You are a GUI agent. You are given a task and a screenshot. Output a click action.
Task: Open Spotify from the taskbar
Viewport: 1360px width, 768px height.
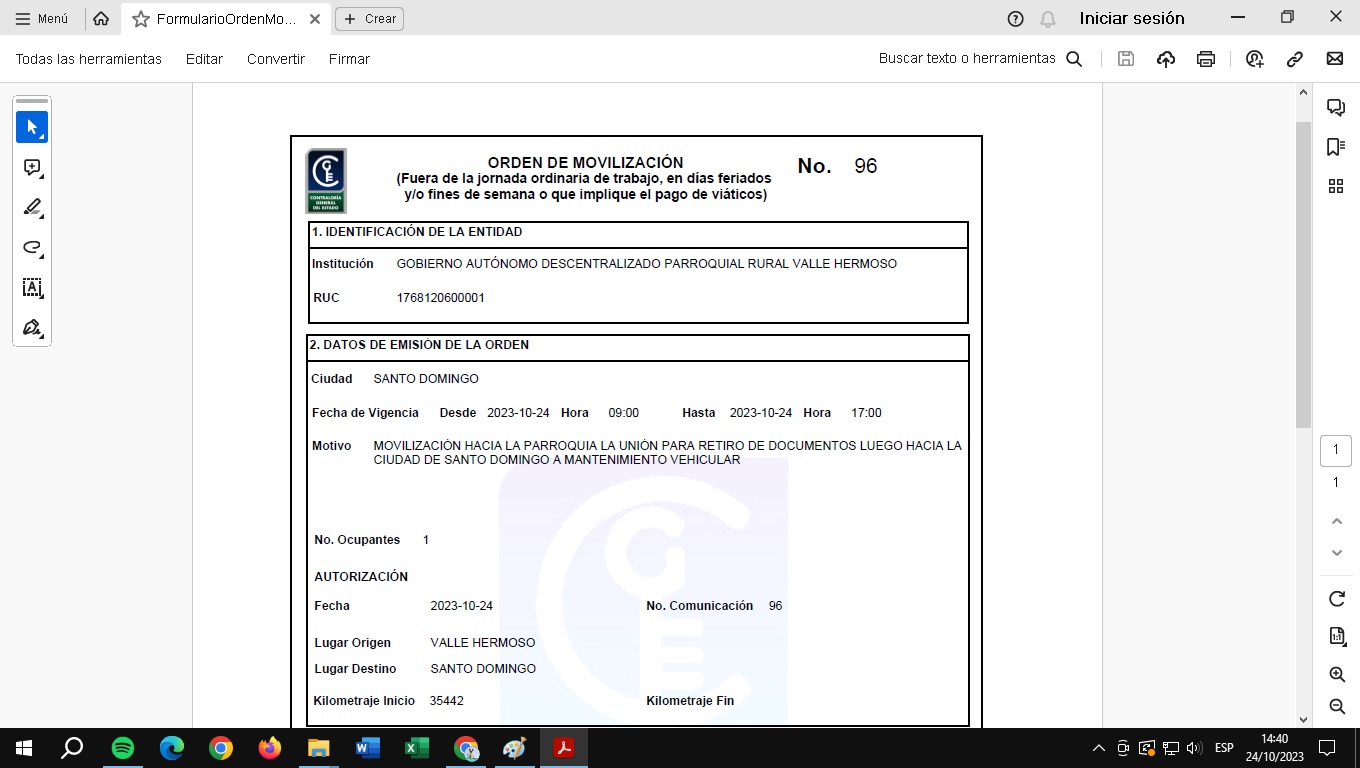[x=123, y=748]
